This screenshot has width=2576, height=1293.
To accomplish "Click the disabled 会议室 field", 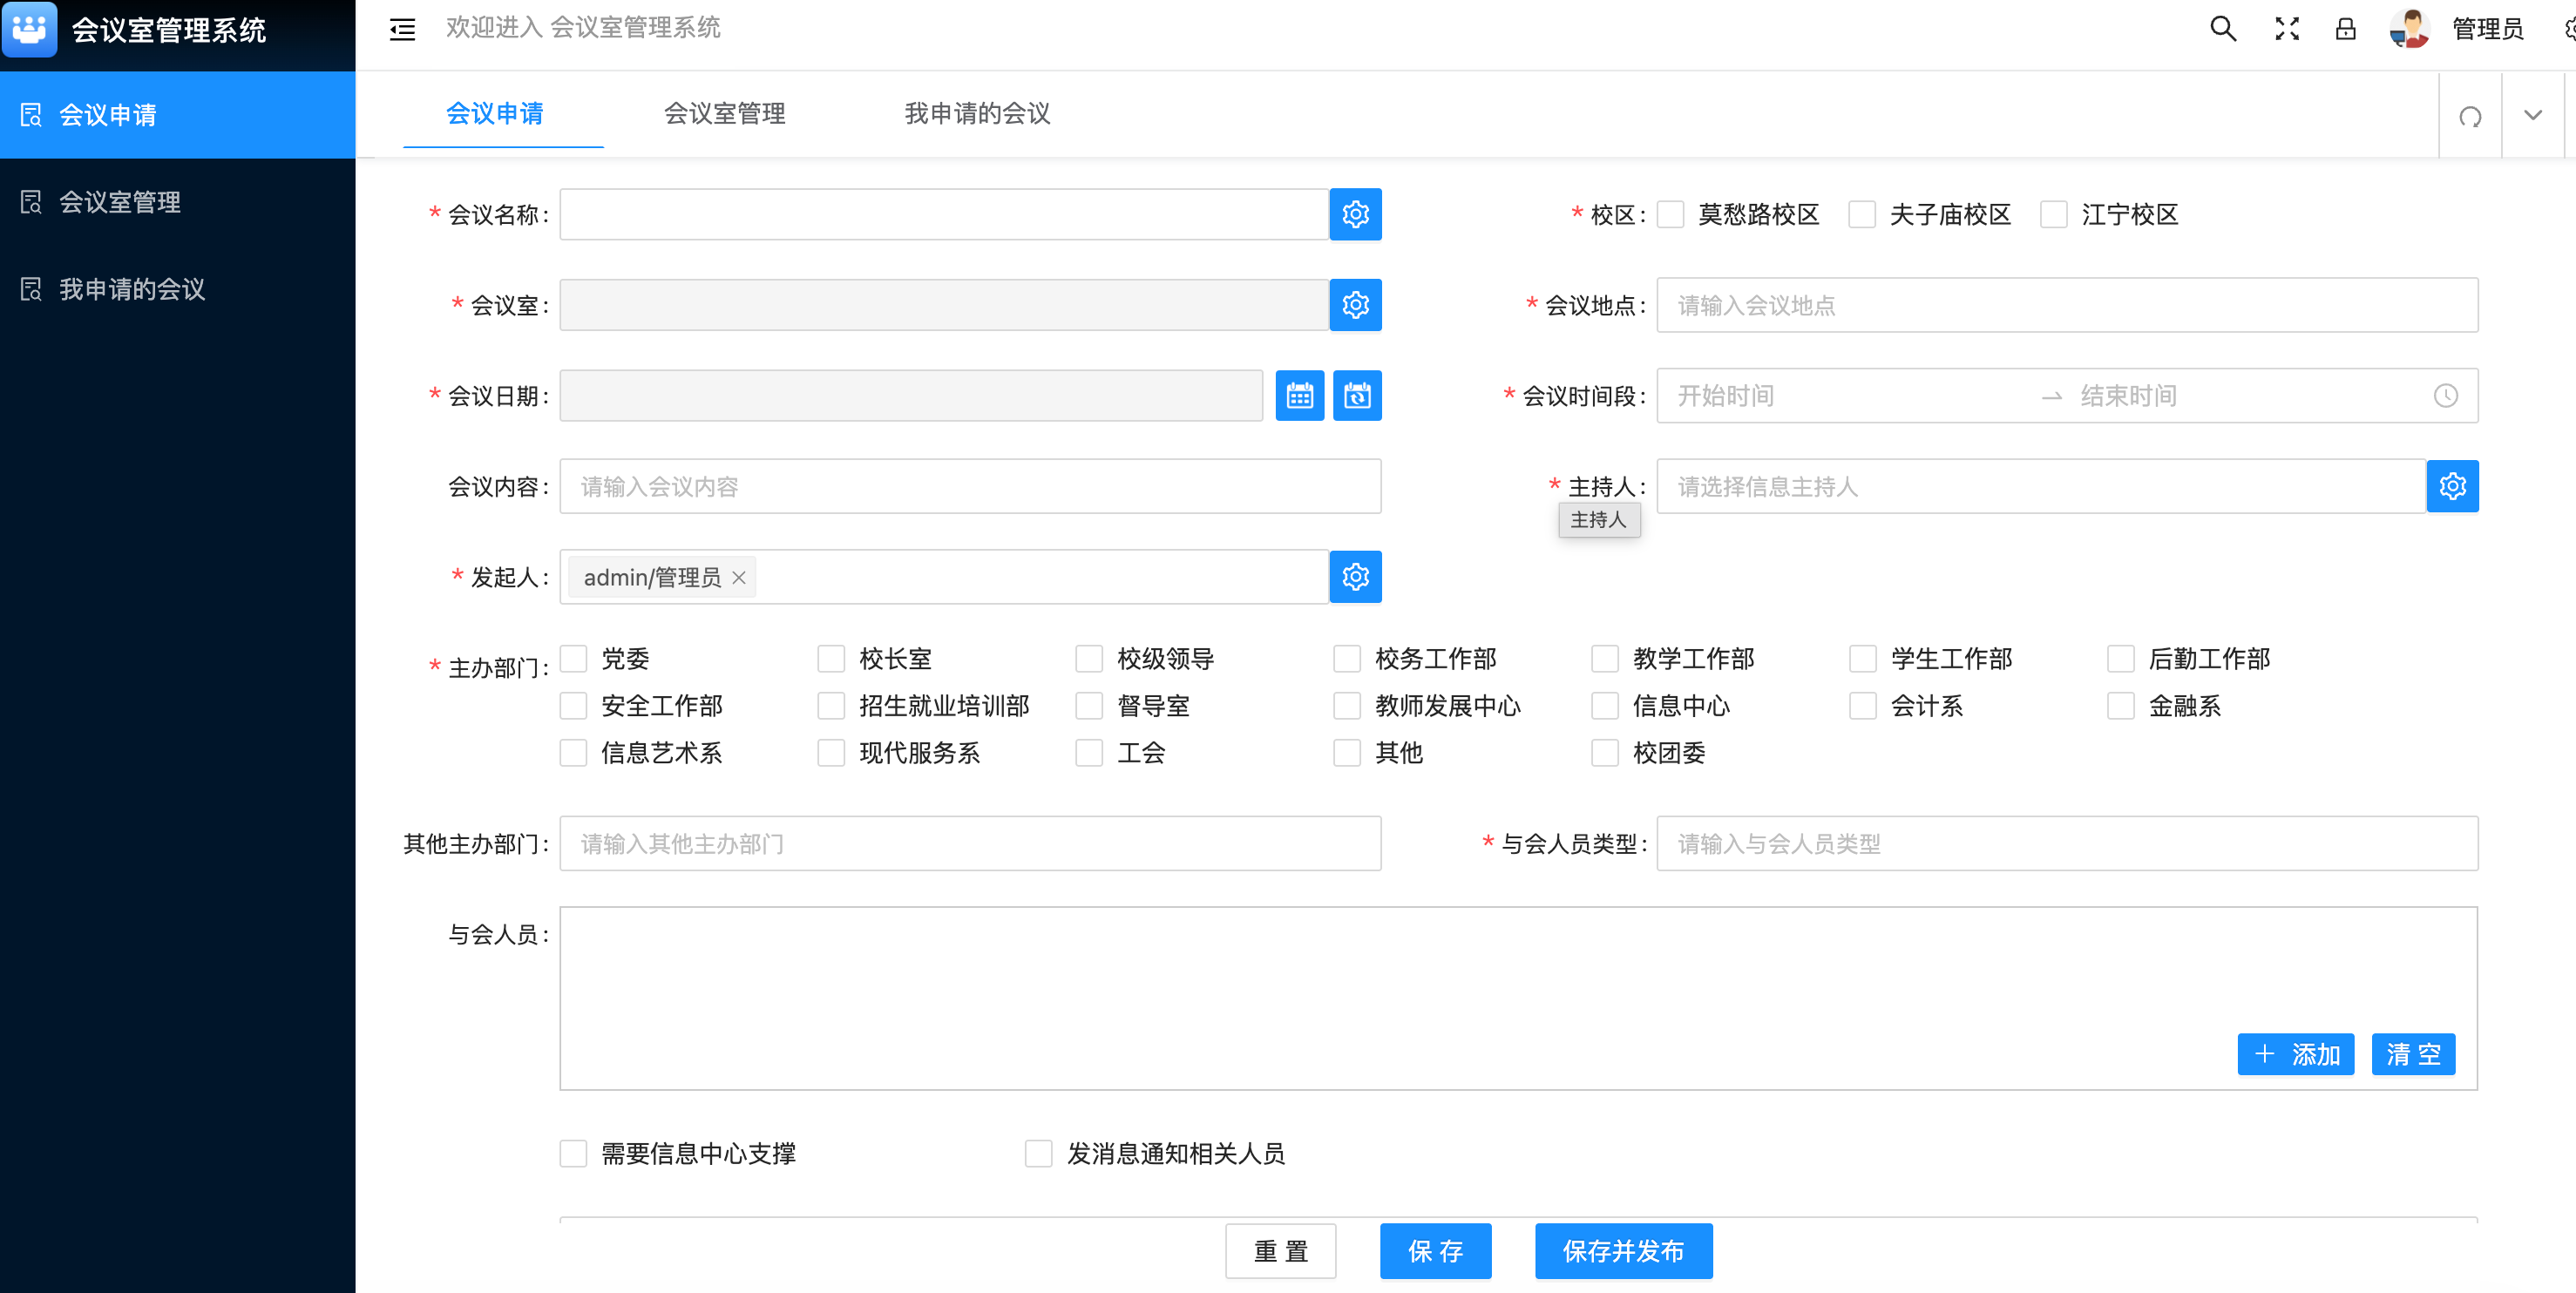I will tap(944, 305).
